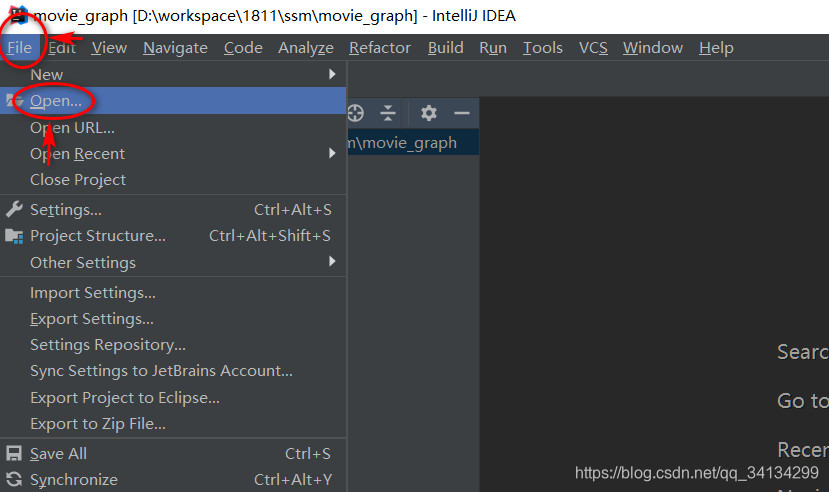Hide project panel with minus icon
The width and height of the screenshot is (829, 492).
[x=462, y=113]
